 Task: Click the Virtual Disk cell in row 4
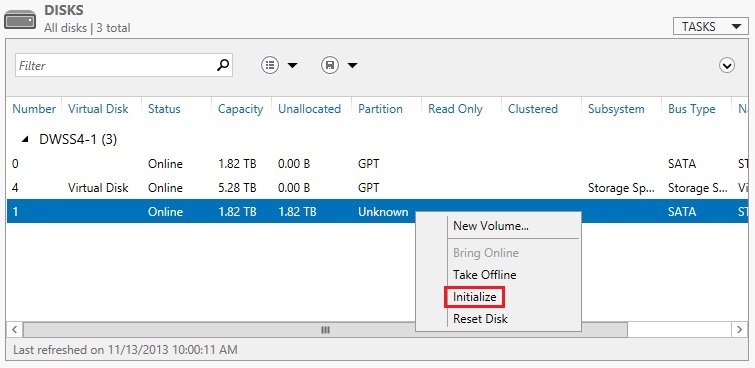[x=98, y=188]
